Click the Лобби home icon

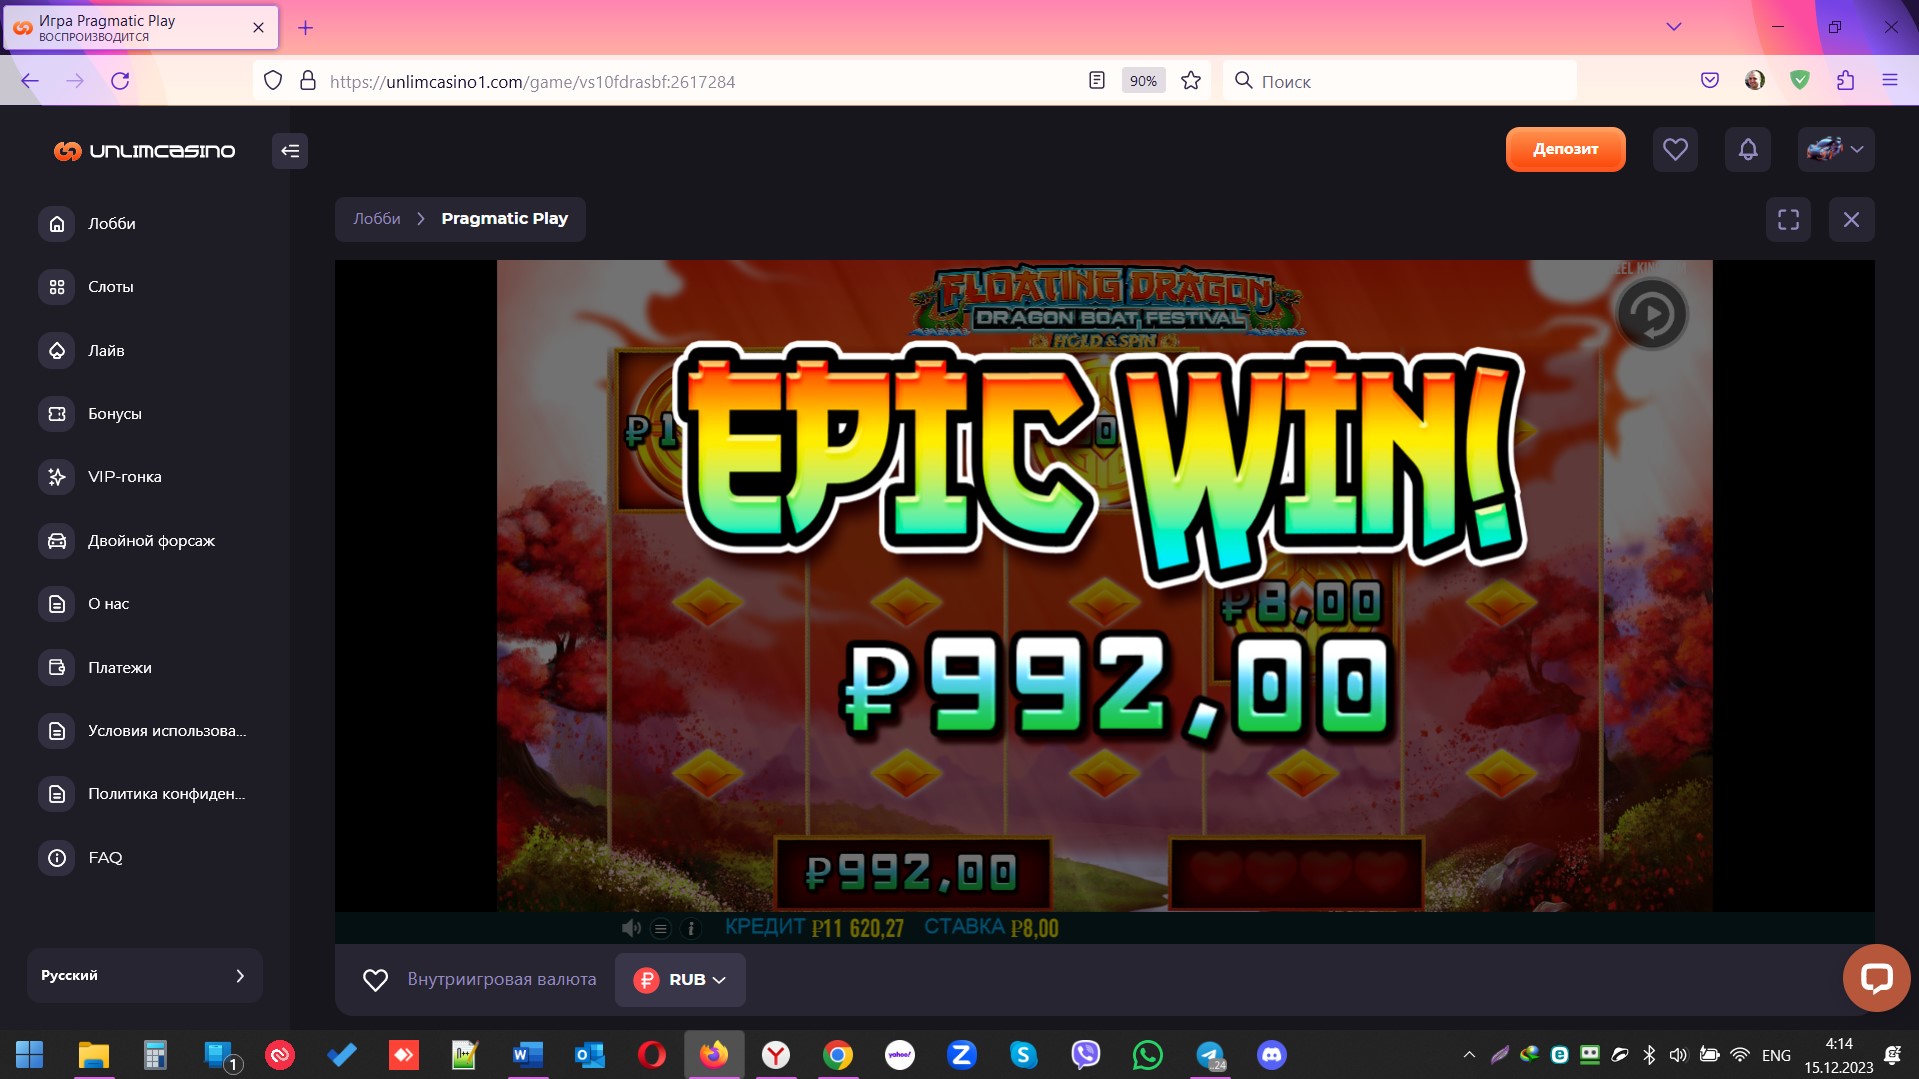pyautogui.click(x=57, y=224)
